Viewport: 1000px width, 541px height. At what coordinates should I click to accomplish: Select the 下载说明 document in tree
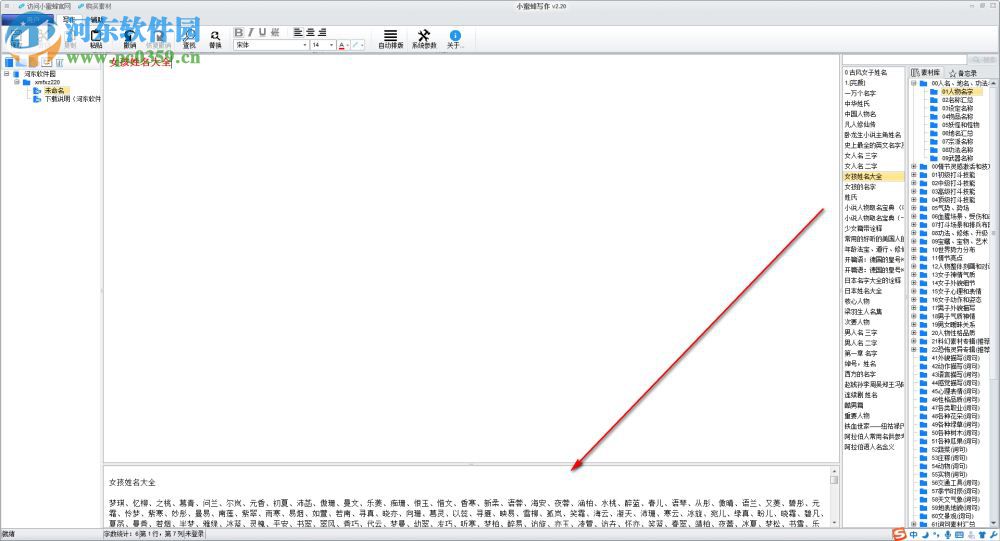[72, 99]
